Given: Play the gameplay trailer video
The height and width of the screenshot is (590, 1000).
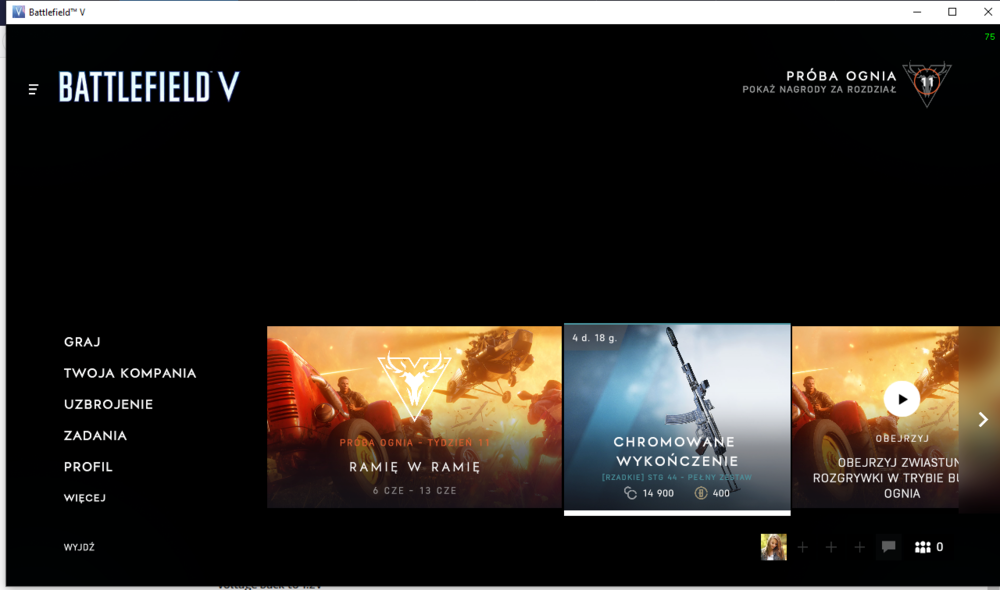Looking at the screenshot, I should coord(902,399).
